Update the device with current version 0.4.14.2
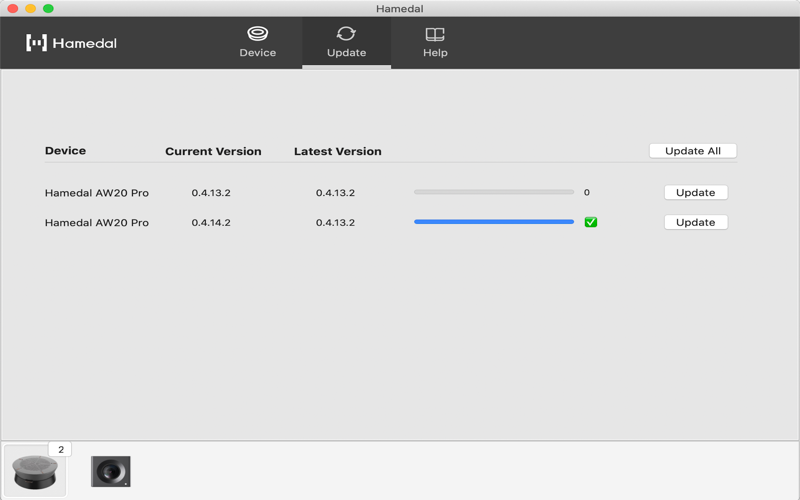The height and width of the screenshot is (500, 800). 696,222
